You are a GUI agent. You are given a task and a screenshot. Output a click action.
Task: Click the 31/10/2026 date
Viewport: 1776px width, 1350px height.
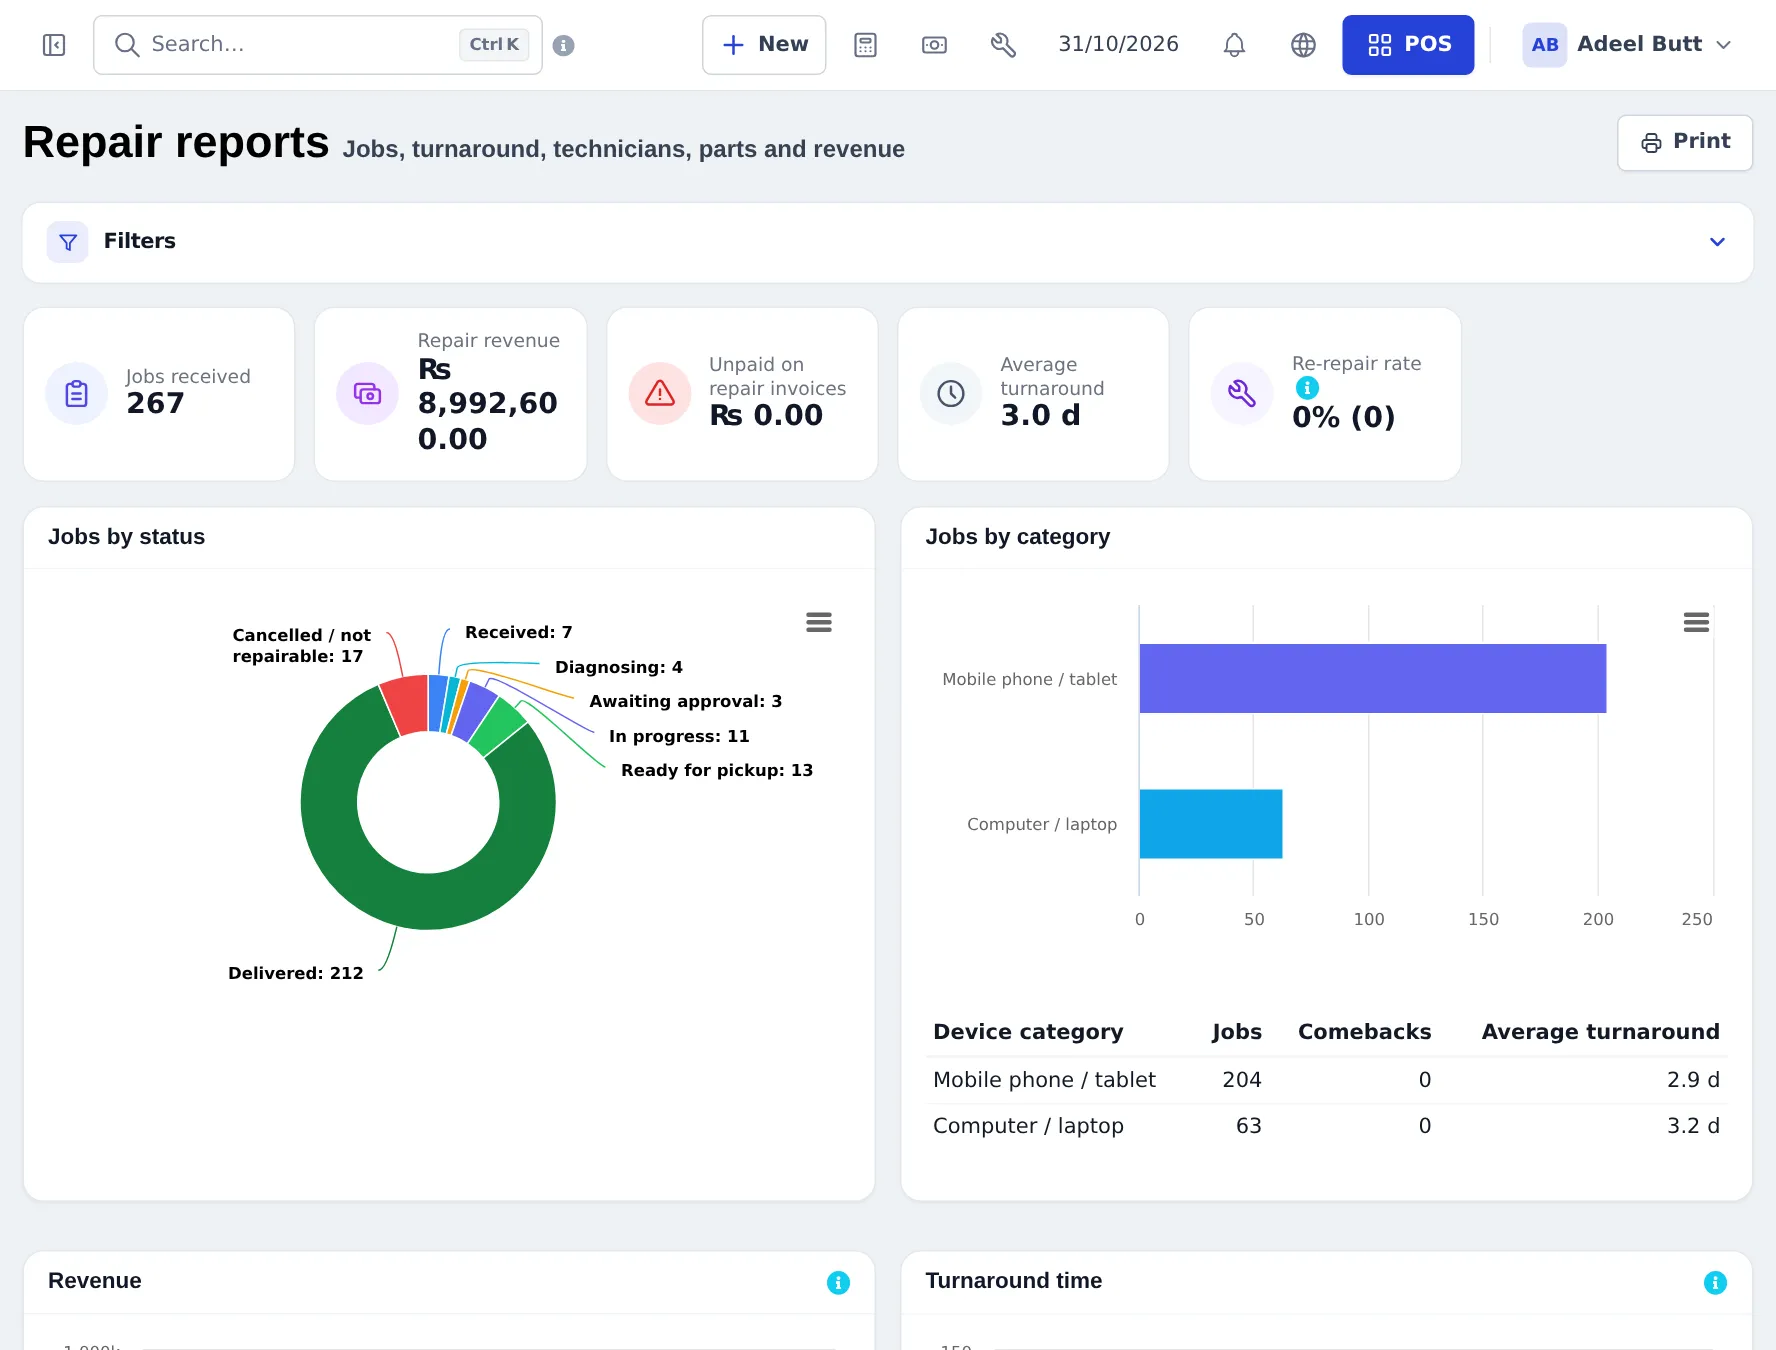pos(1118,44)
